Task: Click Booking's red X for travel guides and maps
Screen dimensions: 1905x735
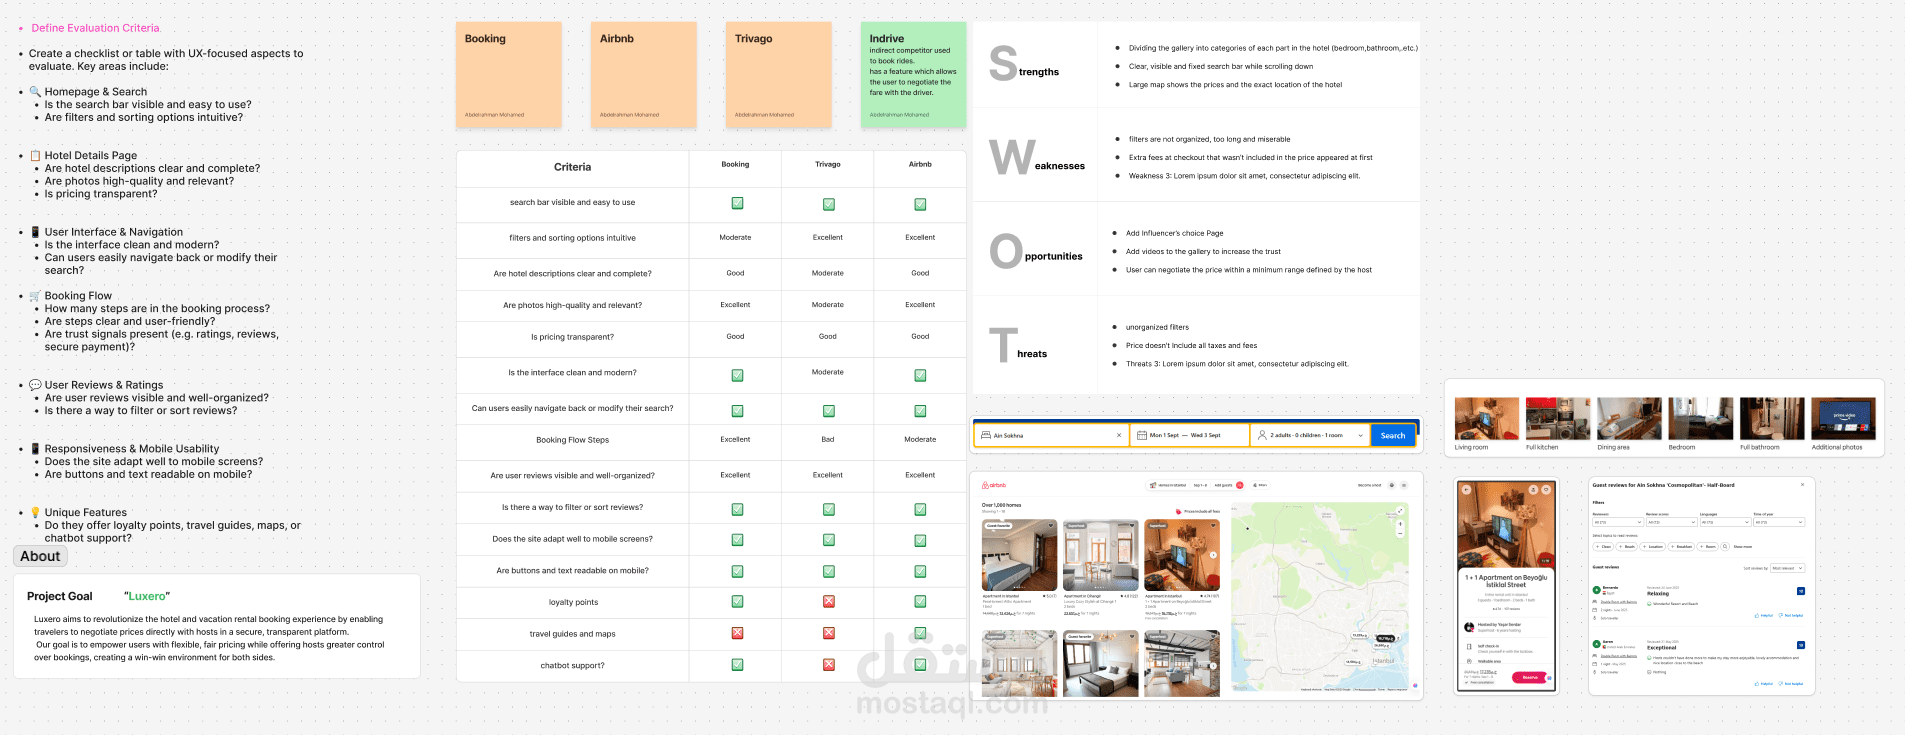Action: click(x=737, y=633)
